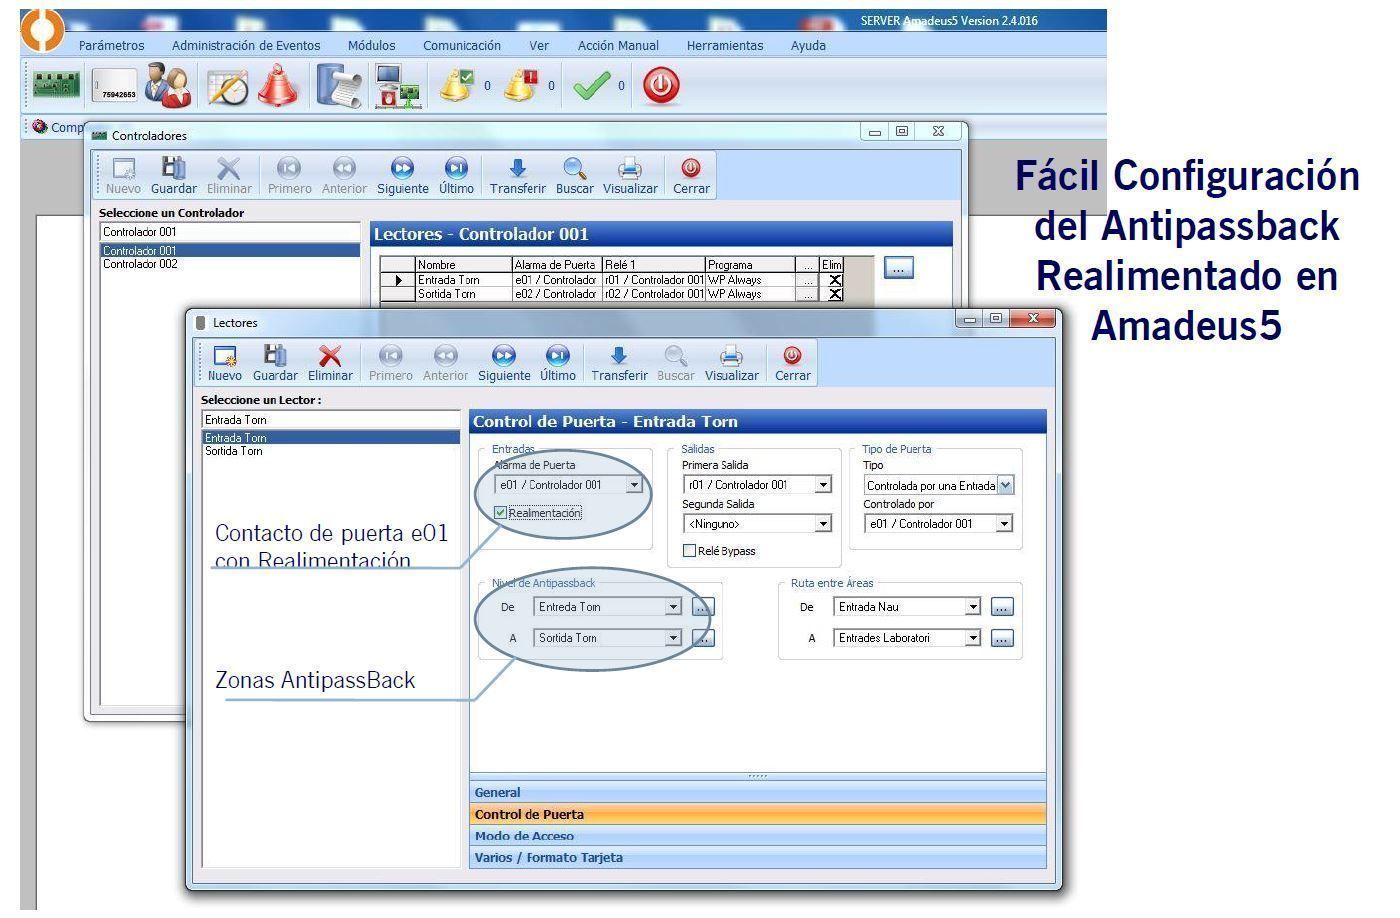Open the Administración de Eventos menu
Viewport: 1400px width, 918px height.
pos(246,45)
